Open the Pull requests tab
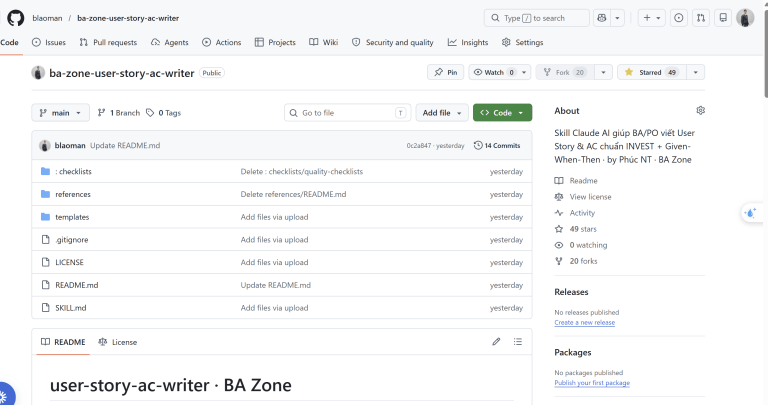The width and height of the screenshot is (768, 405). 108,43
